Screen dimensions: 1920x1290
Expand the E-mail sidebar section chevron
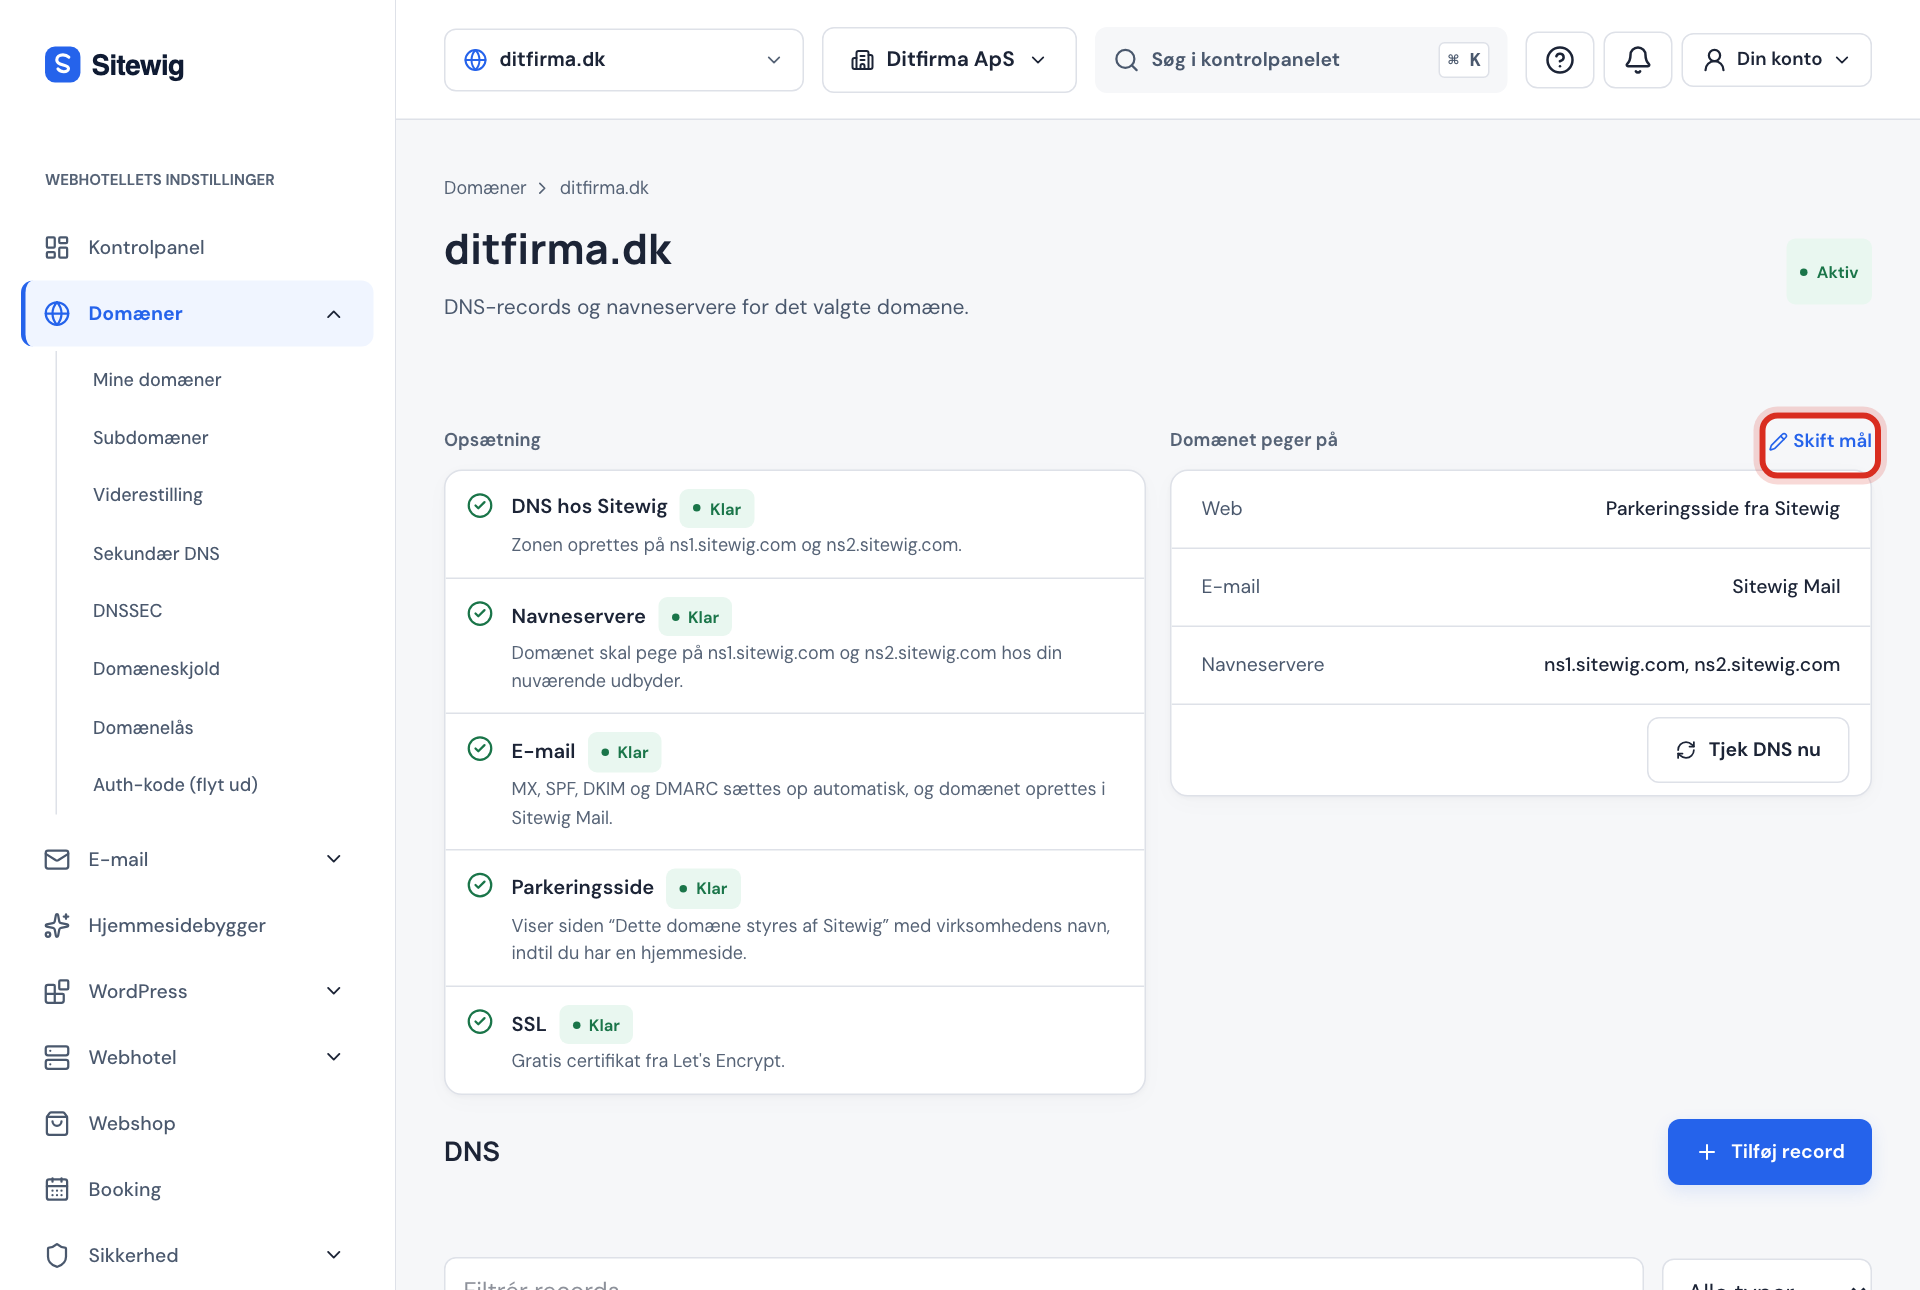334,859
